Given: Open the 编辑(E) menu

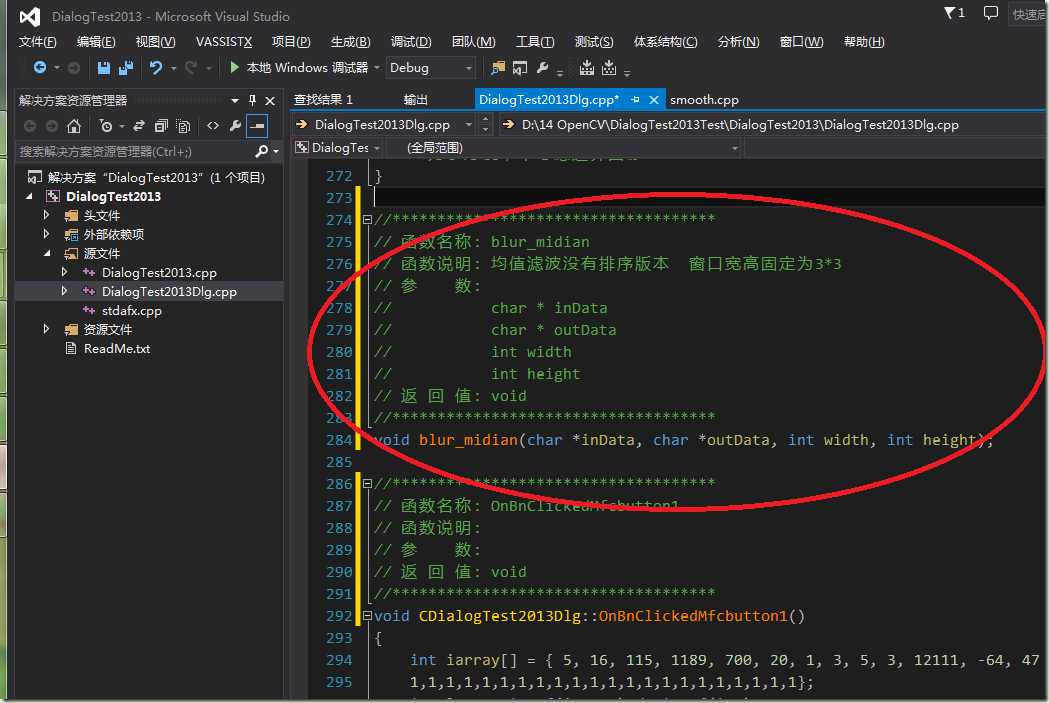Looking at the screenshot, I should [x=96, y=42].
